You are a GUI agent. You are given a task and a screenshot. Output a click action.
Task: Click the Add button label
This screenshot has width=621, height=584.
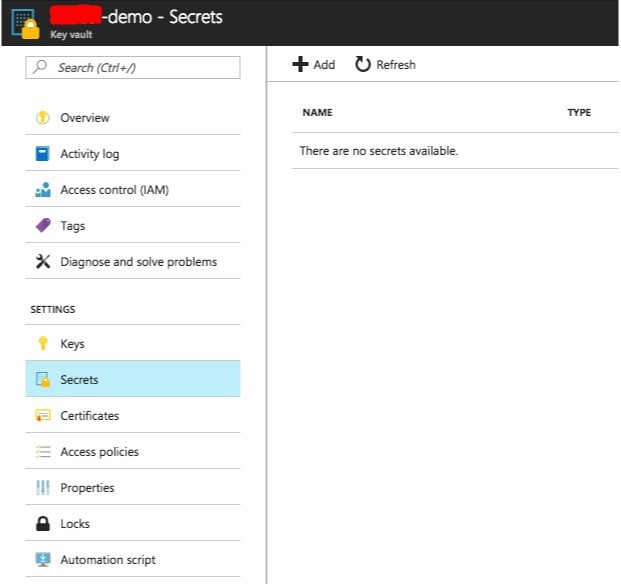(x=324, y=65)
